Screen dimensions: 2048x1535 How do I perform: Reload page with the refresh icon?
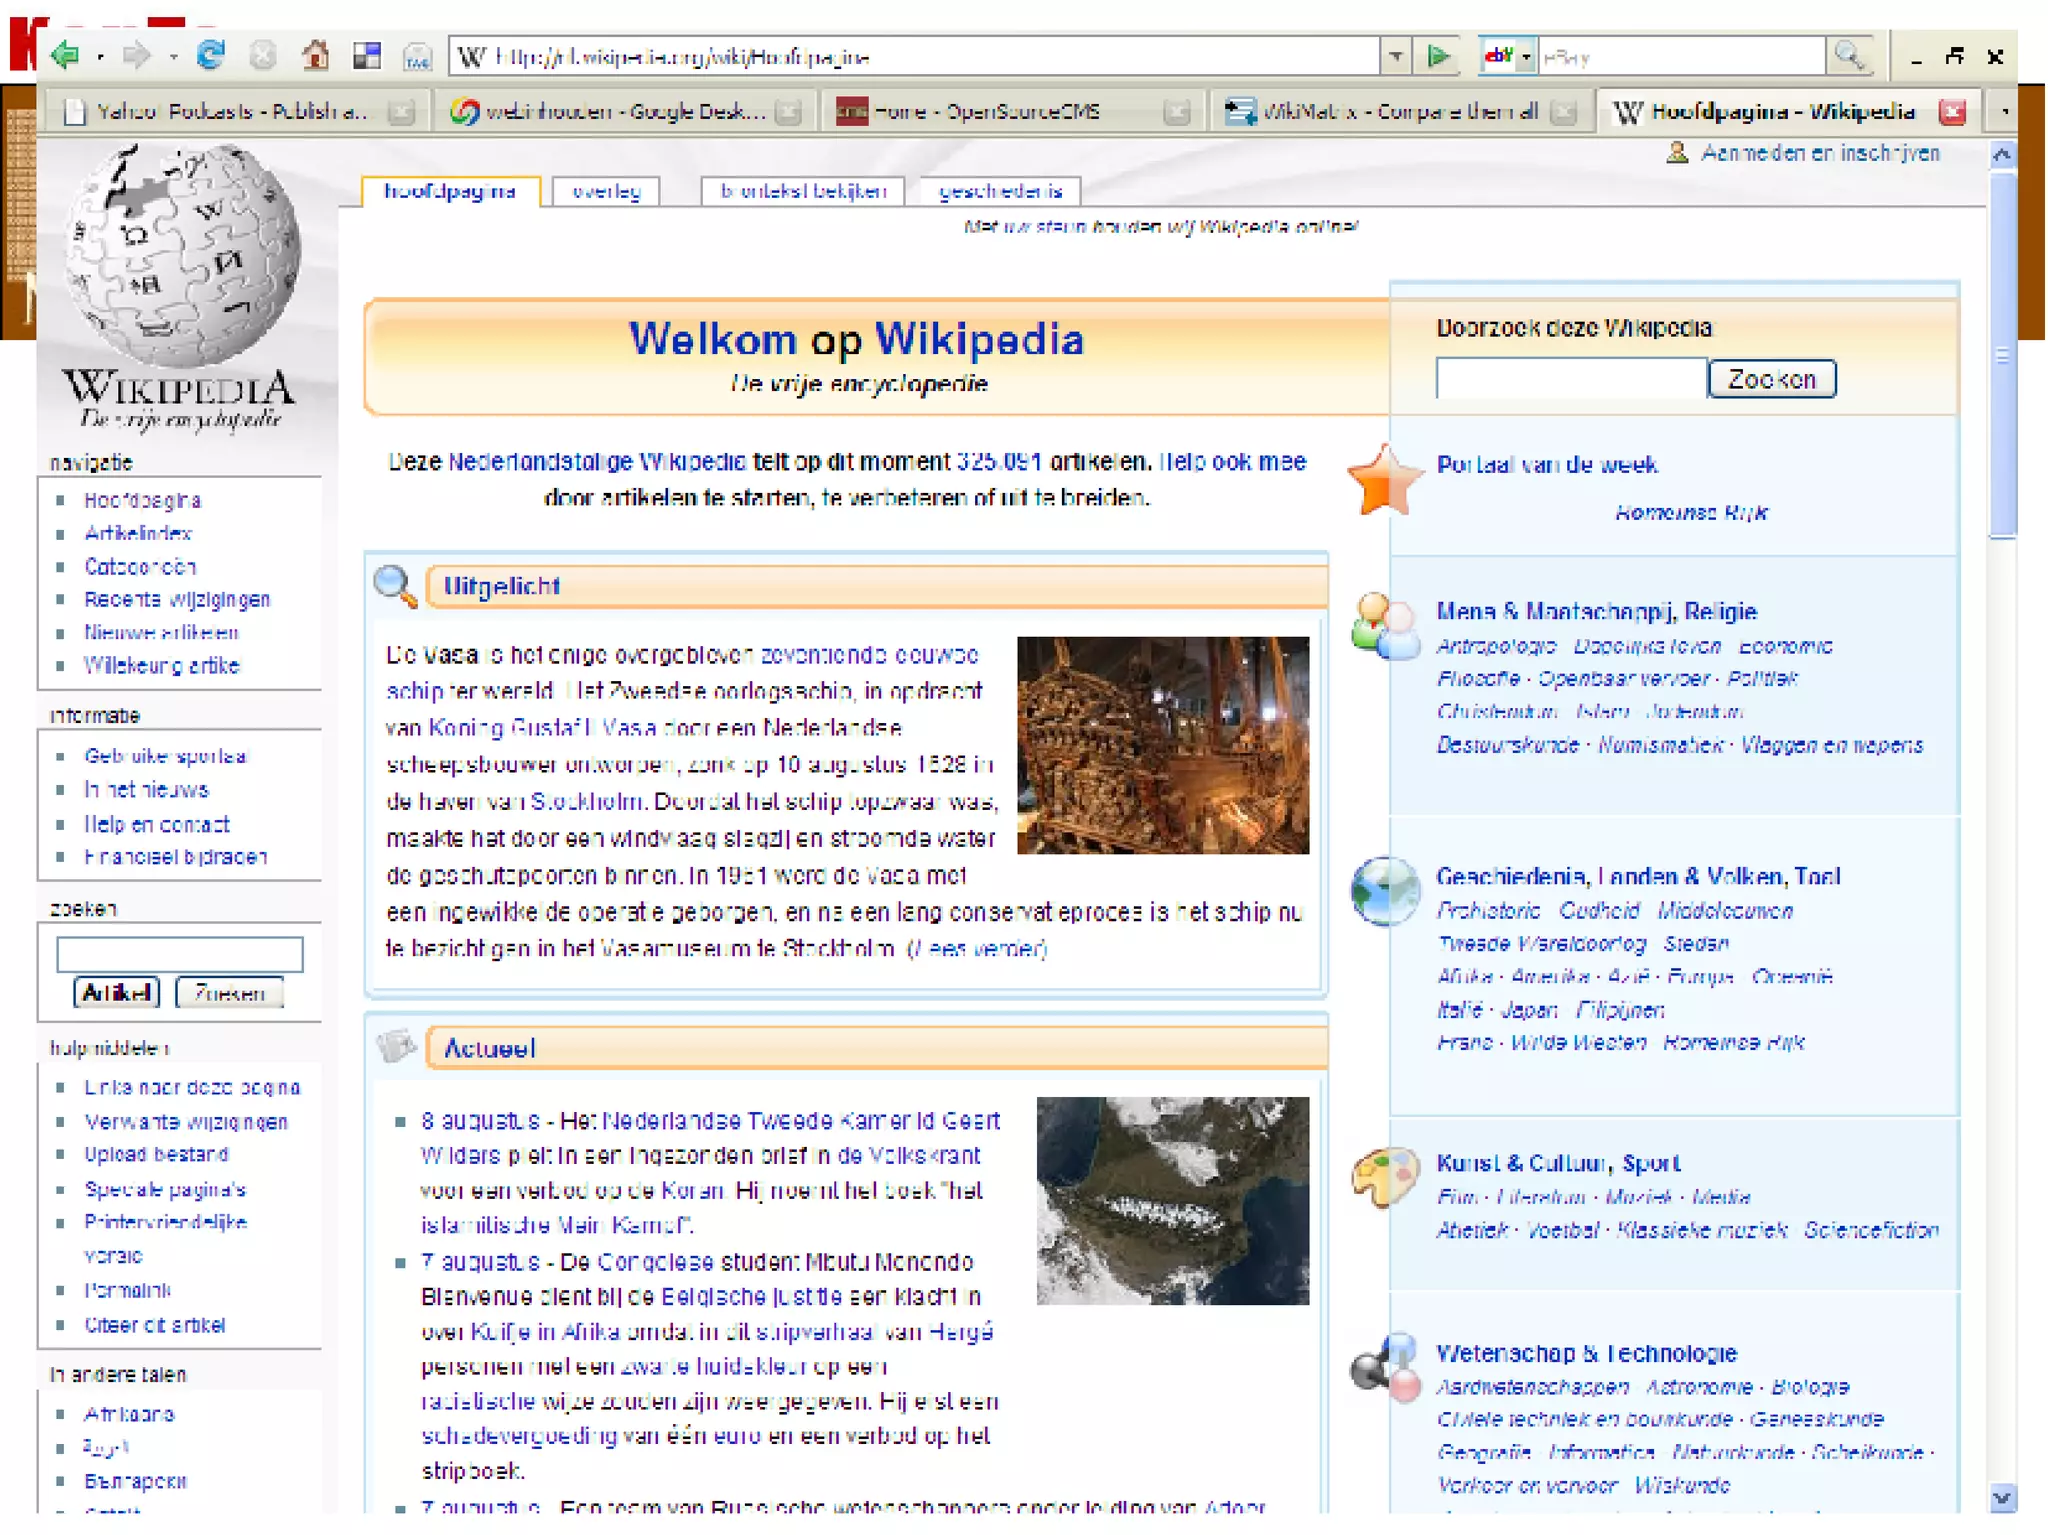(x=210, y=55)
